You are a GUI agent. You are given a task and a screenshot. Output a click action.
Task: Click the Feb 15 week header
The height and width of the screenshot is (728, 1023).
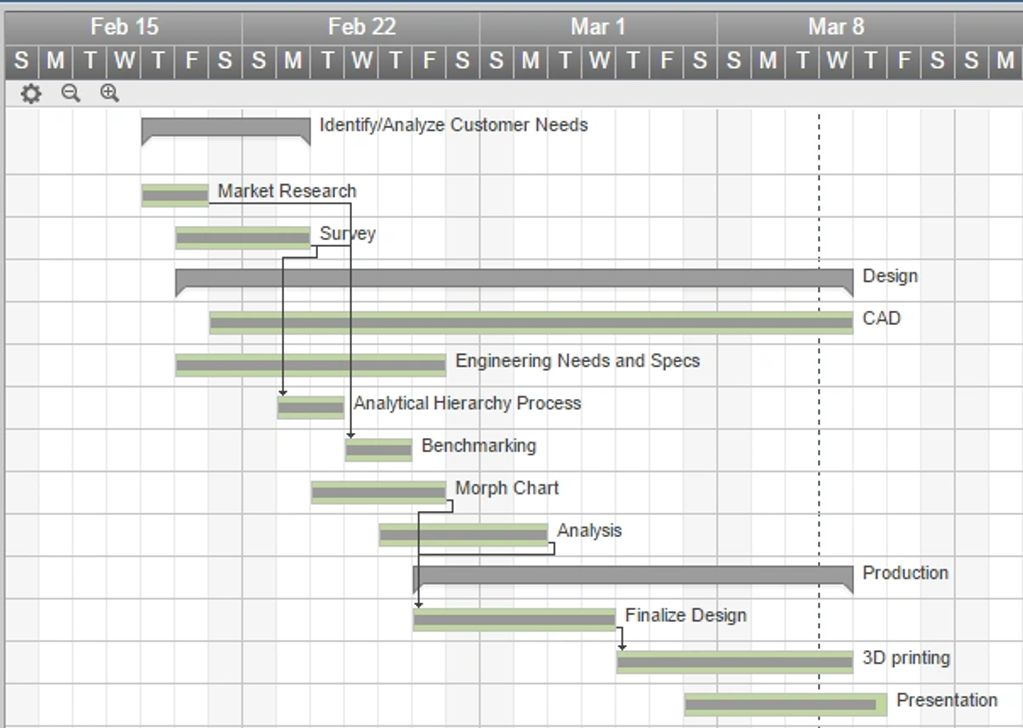tap(124, 27)
